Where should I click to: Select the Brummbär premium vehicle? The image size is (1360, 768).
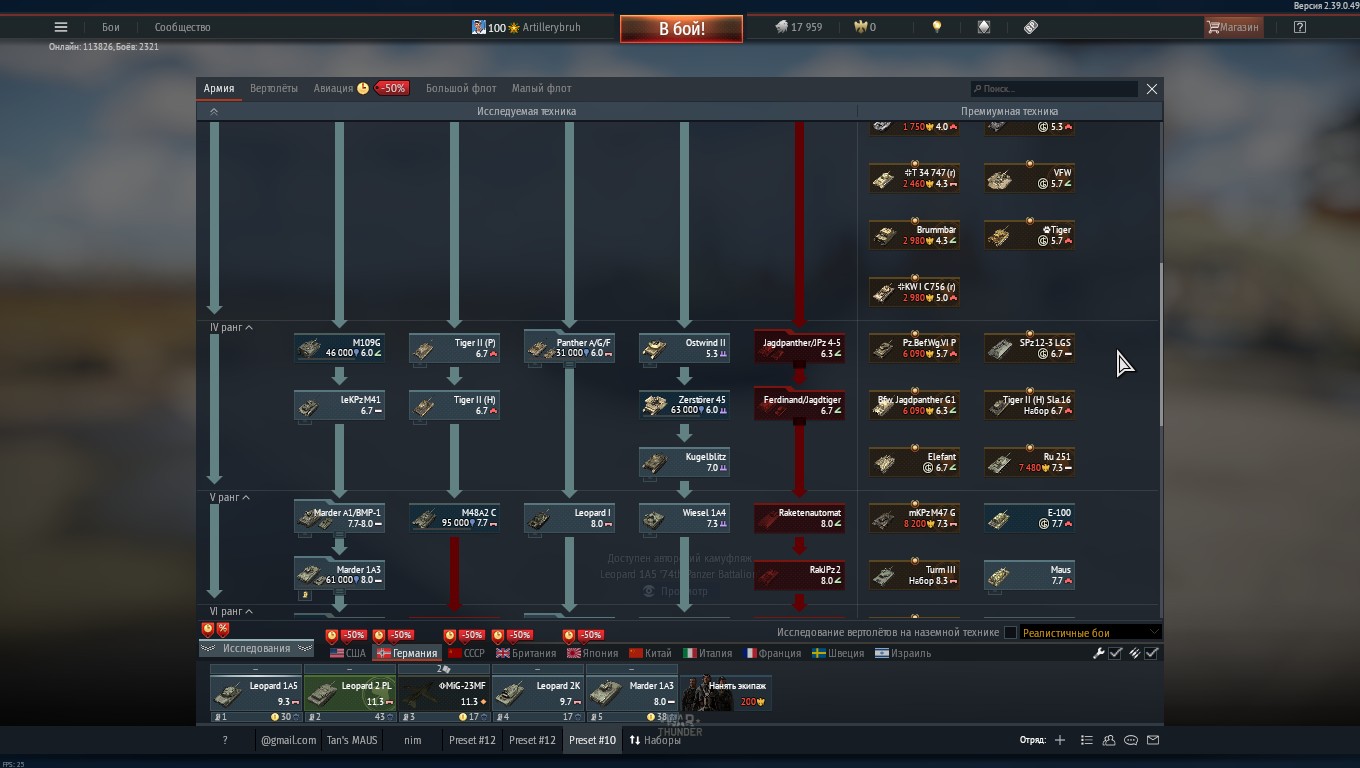(x=915, y=235)
